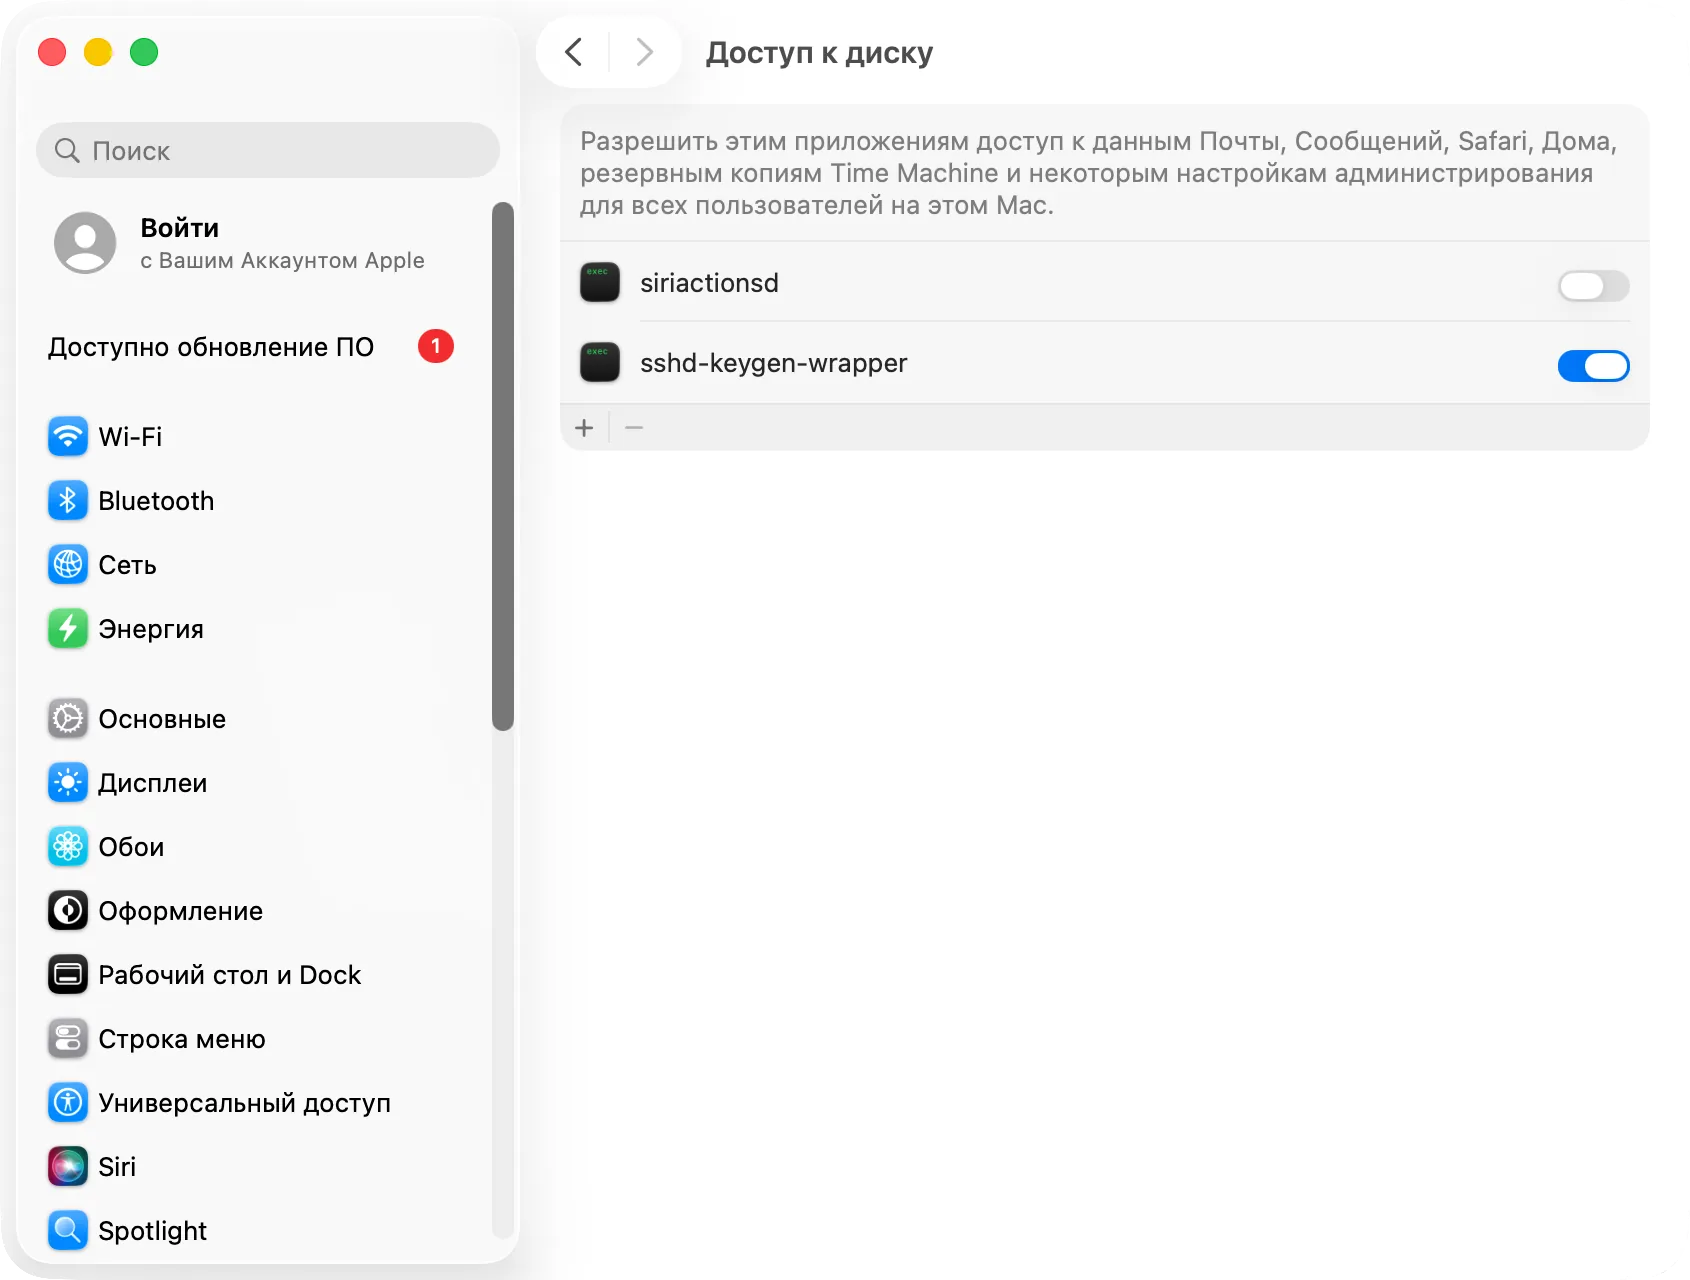The width and height of the screenshot is (1690, 1280).
Task: Click the Оформление label in sidebar
Action: pos(181,911)
